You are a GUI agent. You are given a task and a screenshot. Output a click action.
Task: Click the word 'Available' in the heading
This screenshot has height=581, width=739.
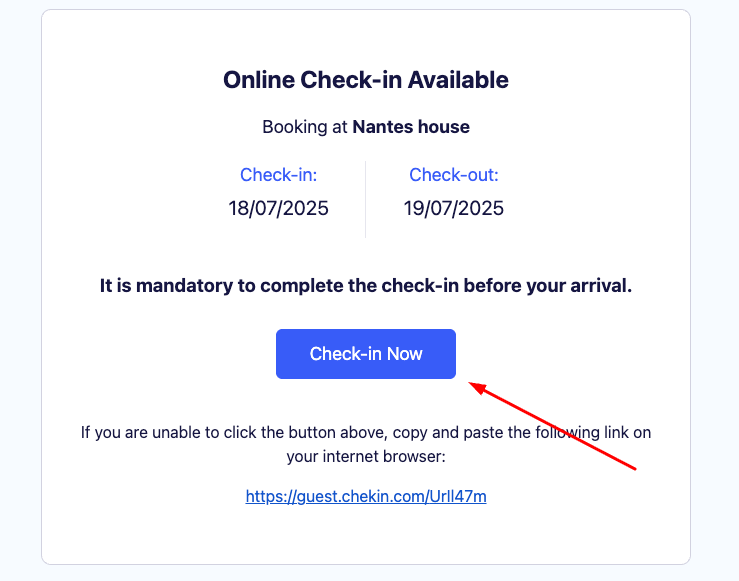pos(455,80)
